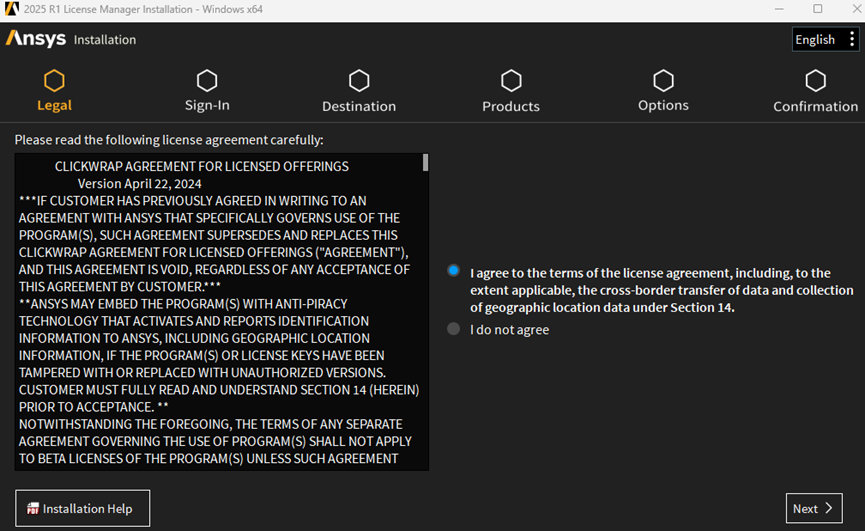
Task: Select the agree to license terms radio button
Action: point(453,271)
